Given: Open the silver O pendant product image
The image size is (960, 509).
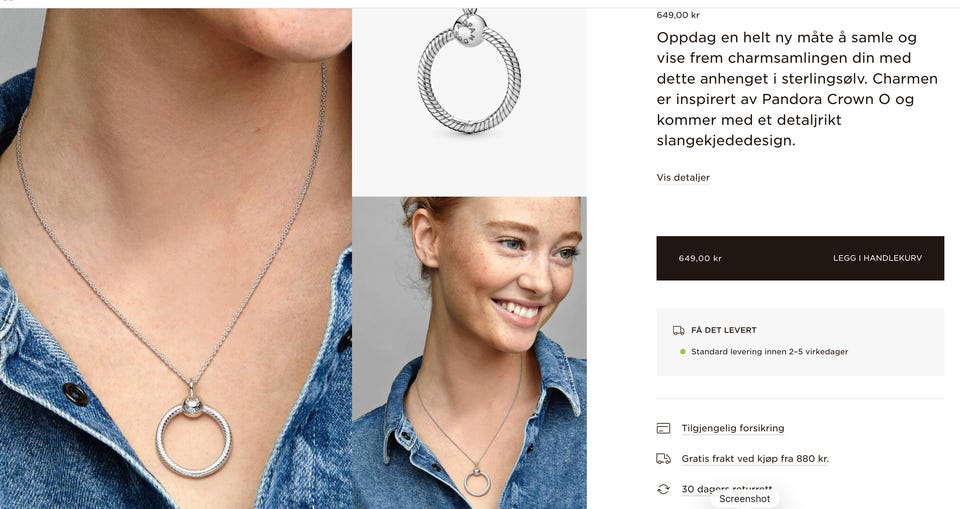Looking at the screenshot, I should 469,102.
